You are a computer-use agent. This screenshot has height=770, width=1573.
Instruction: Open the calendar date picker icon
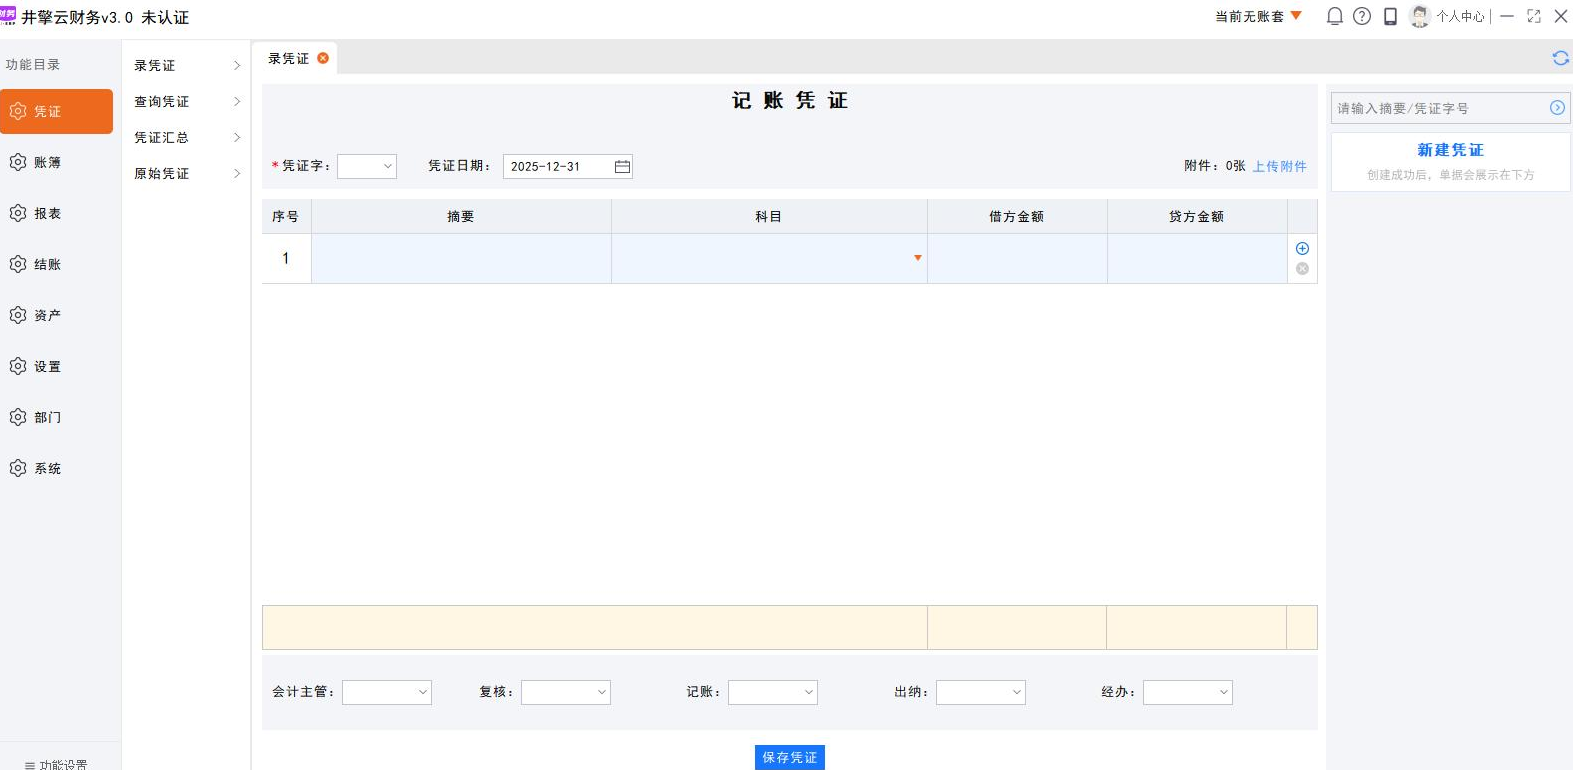(622, 166)
